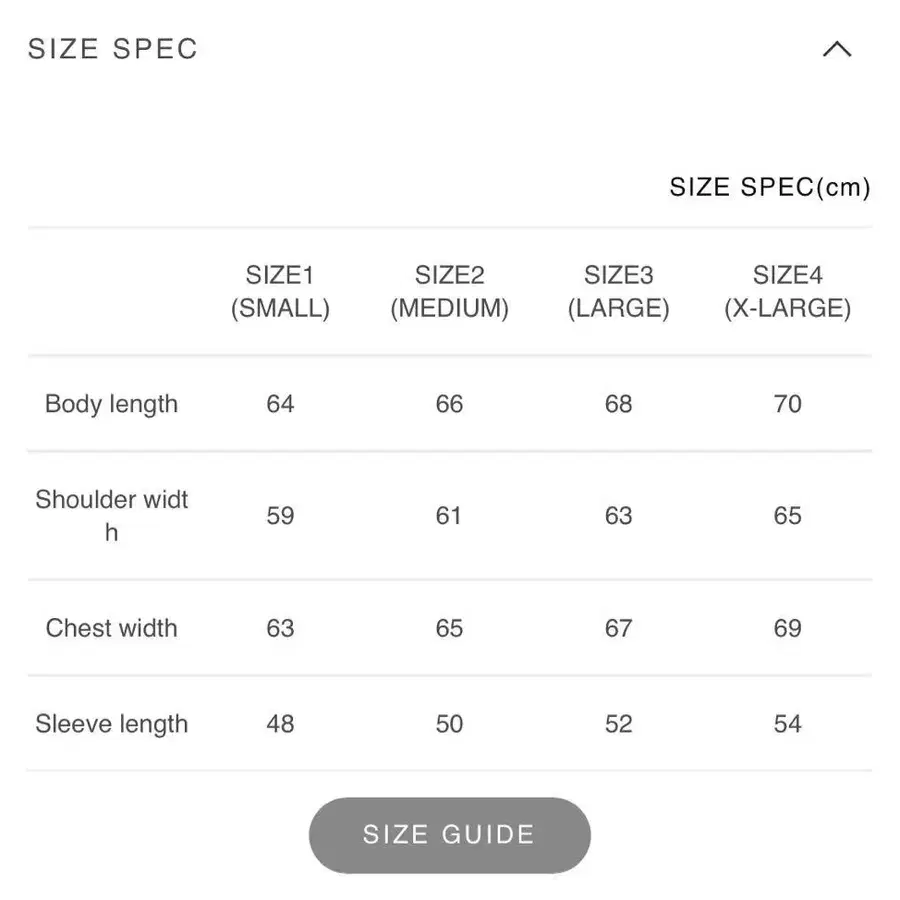
Task: Click Shoulder width value 61 for Medium
Action: pos(449,516)
